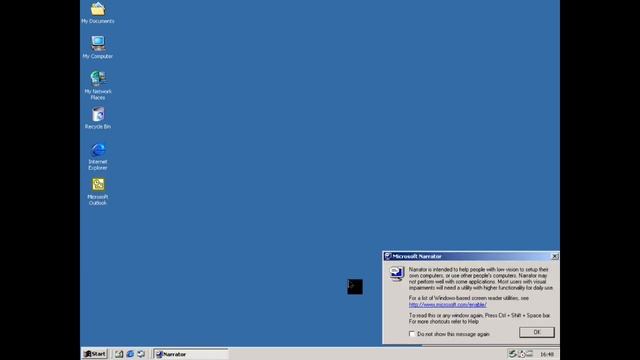Click the first system tray icon
This screenshot has width=640, height=360.
[512, 354]
